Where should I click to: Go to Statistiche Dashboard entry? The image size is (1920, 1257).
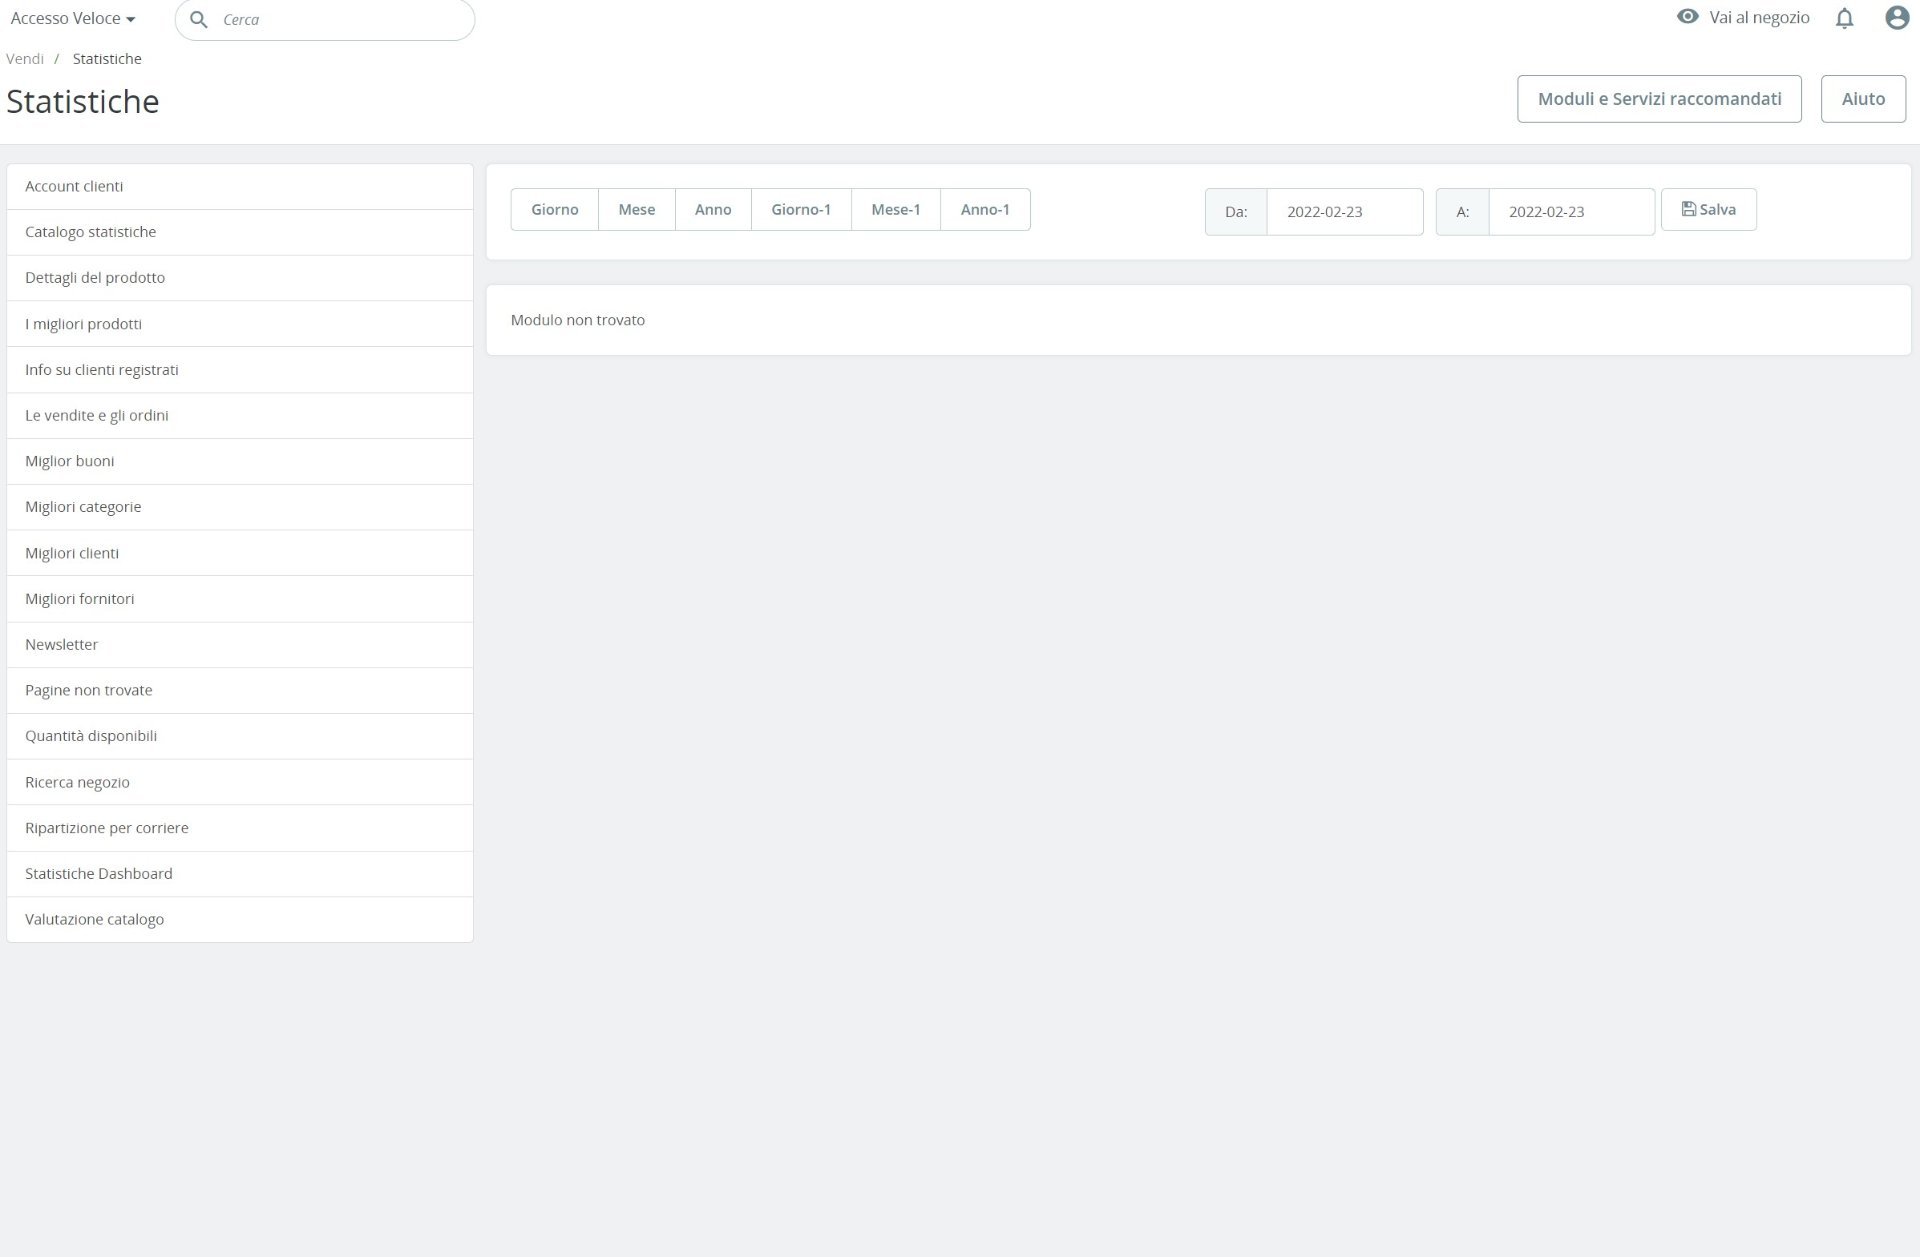click(x=98, y=874)
